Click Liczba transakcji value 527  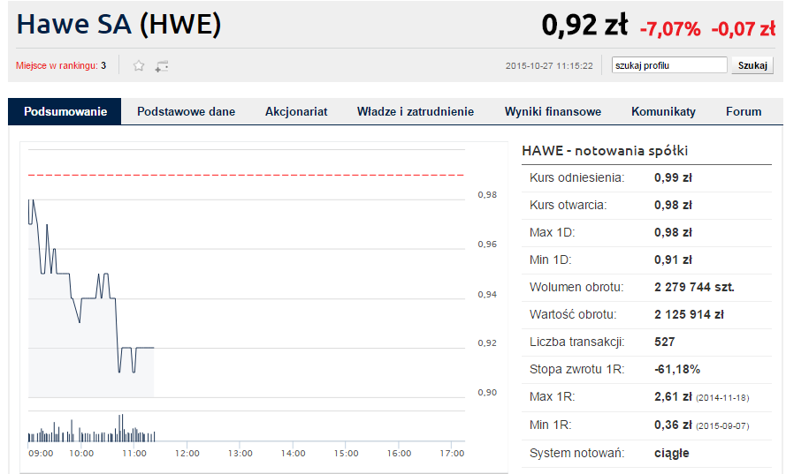point(665,342)
